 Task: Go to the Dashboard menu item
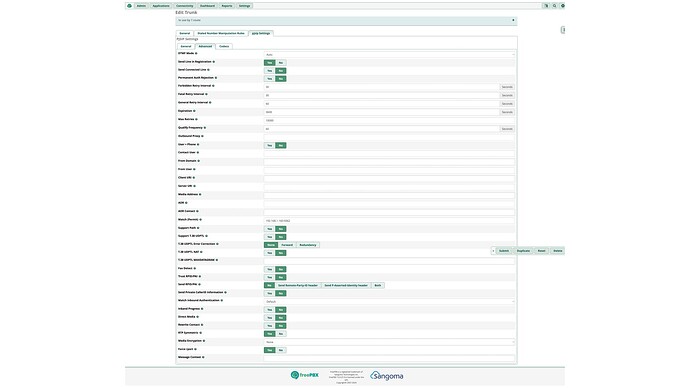click(208, 6)
